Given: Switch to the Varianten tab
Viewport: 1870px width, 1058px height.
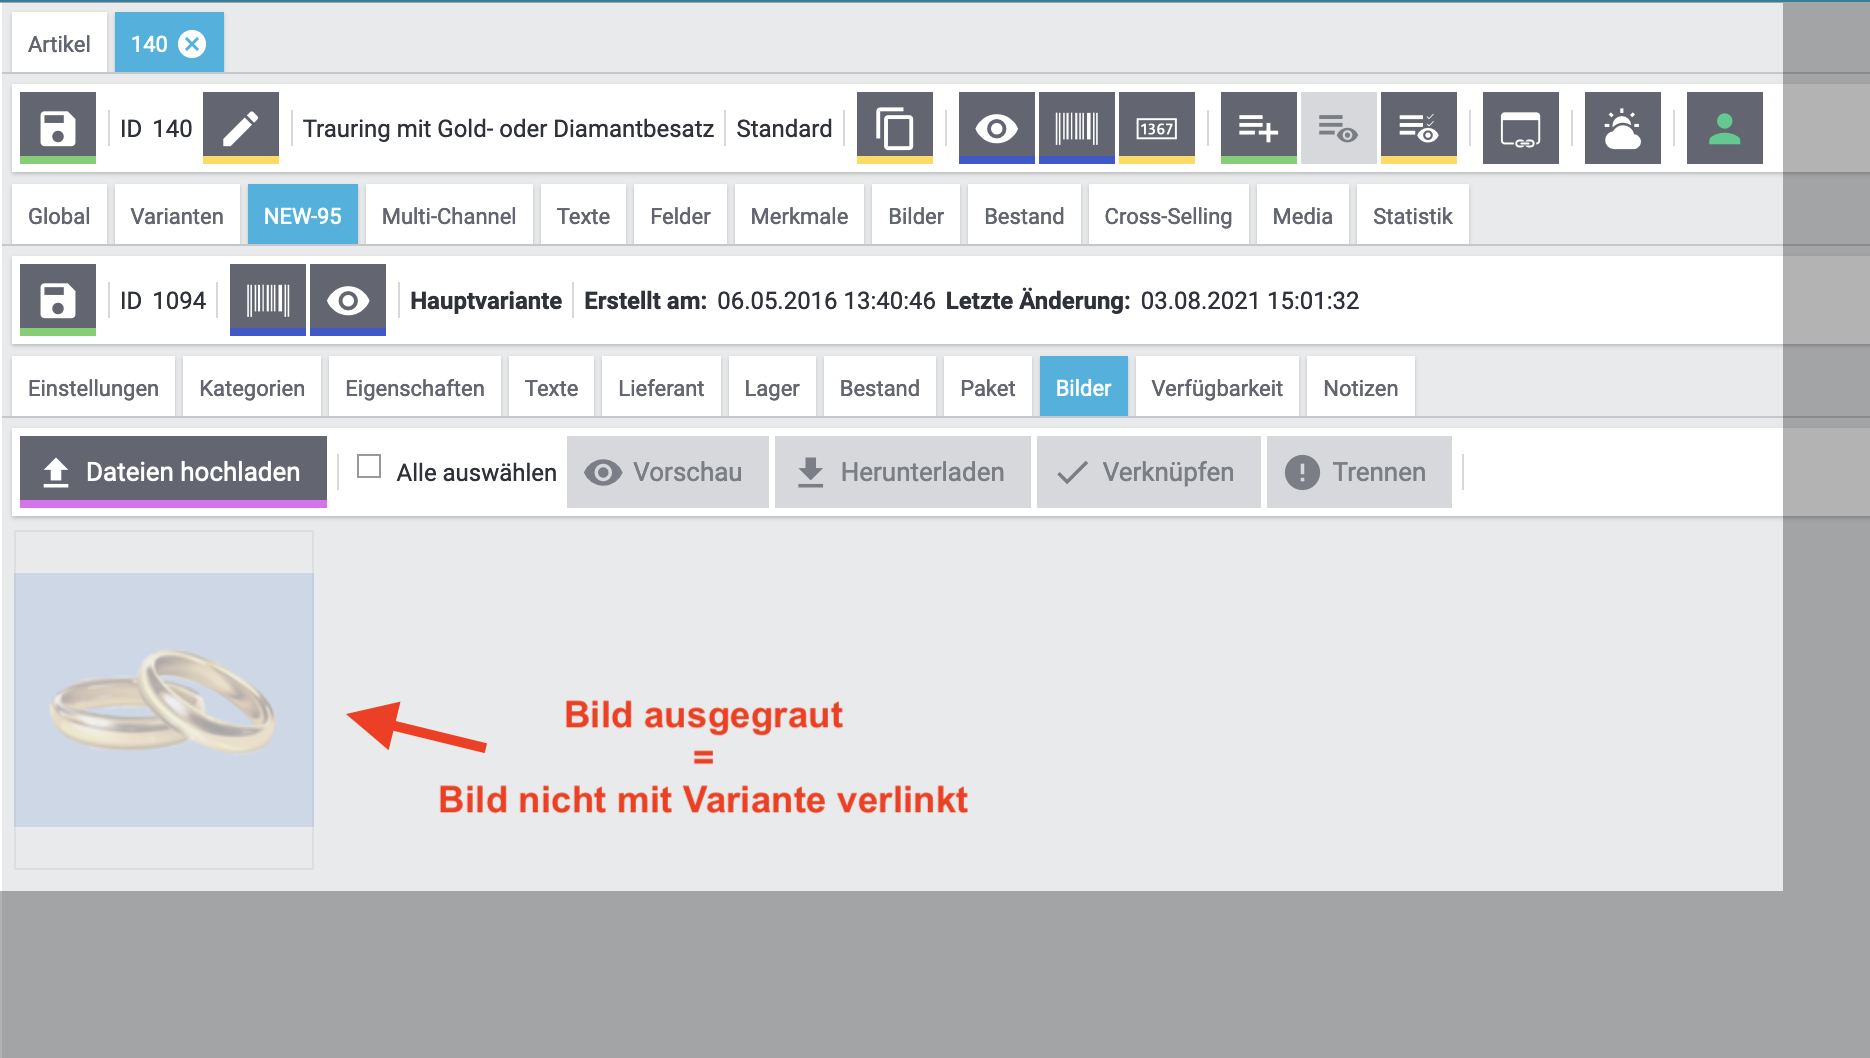Looking at the screenshot, I should pyautogui.click(x=177, y=216).
